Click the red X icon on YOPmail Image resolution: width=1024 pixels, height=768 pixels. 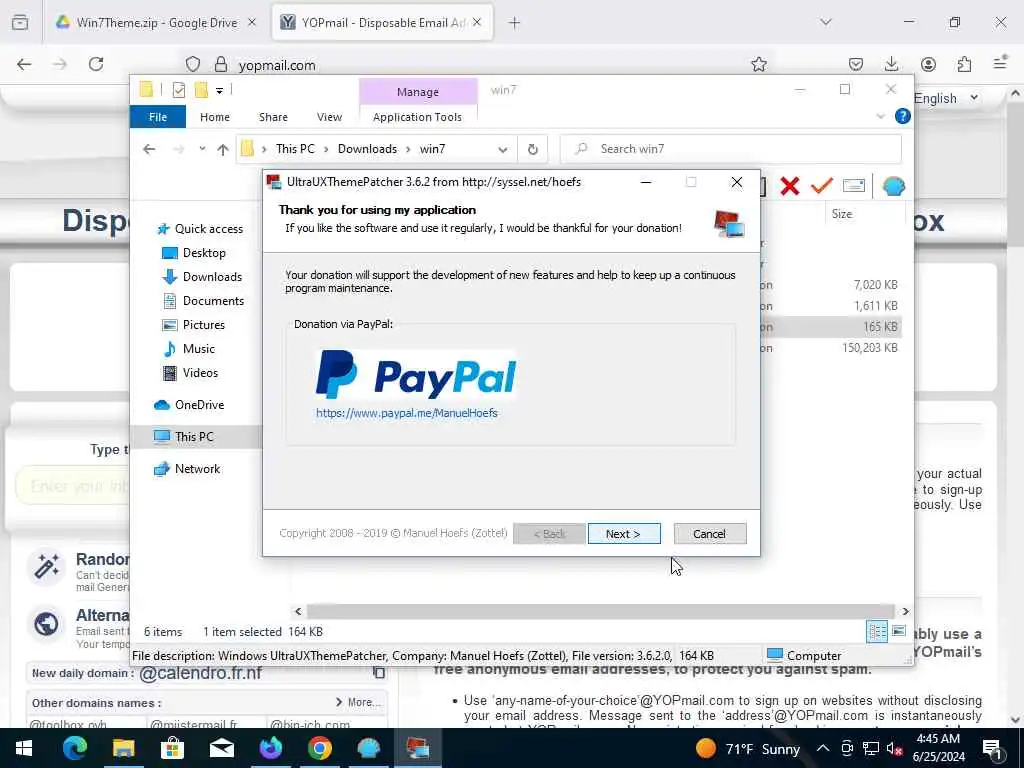[790, 186]
